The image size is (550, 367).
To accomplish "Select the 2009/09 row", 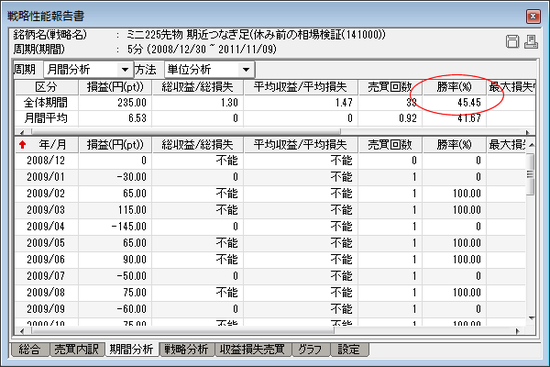I will [x=270, y=309].
